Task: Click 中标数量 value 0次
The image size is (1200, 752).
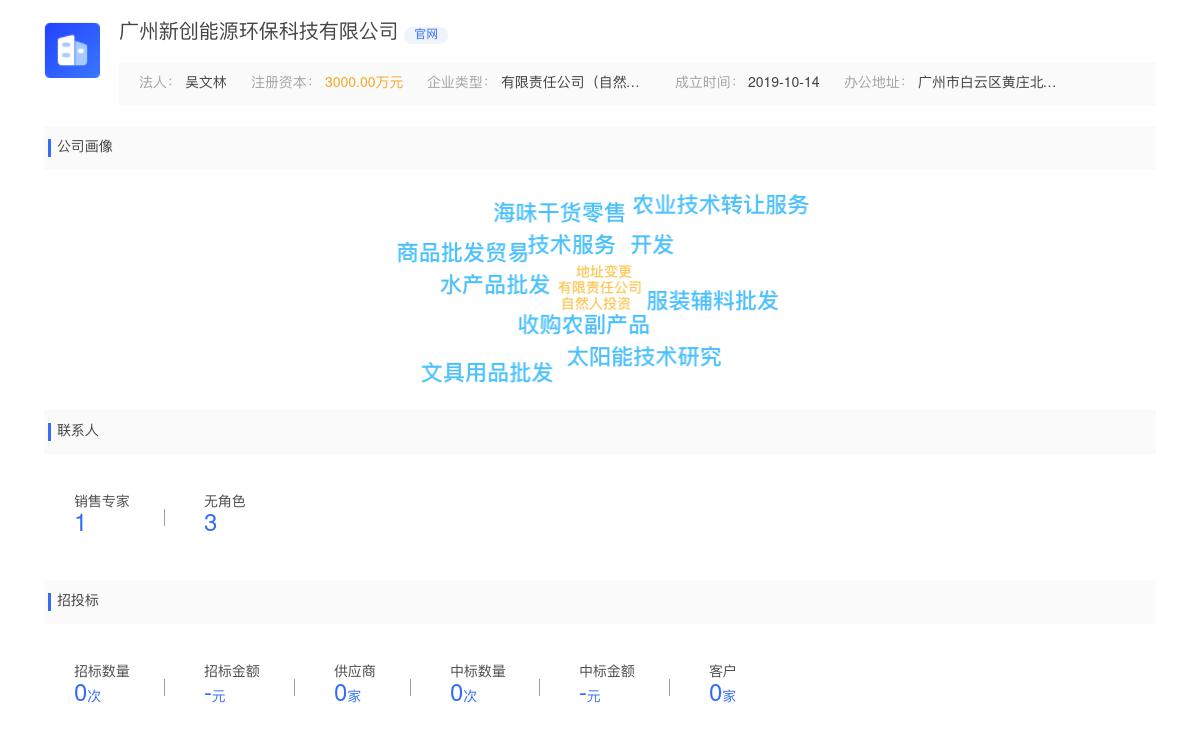Action: tap(464, 693)
